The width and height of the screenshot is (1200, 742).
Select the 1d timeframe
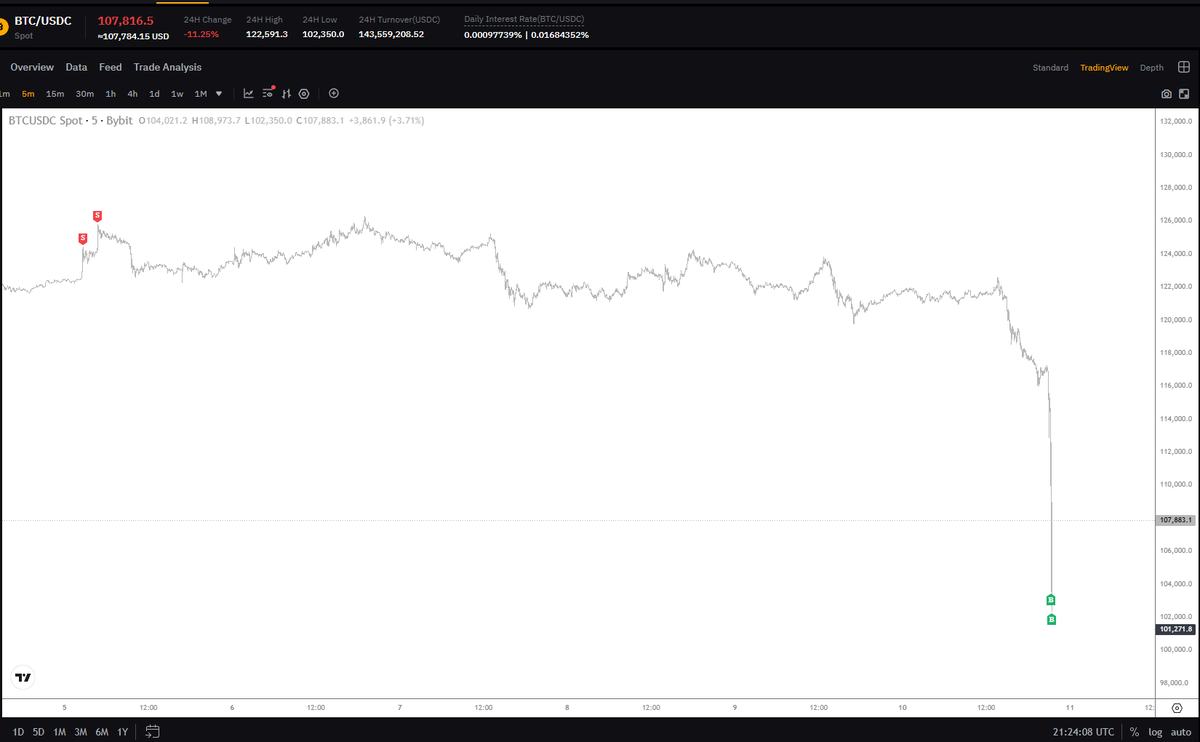(x=154, y=94)
